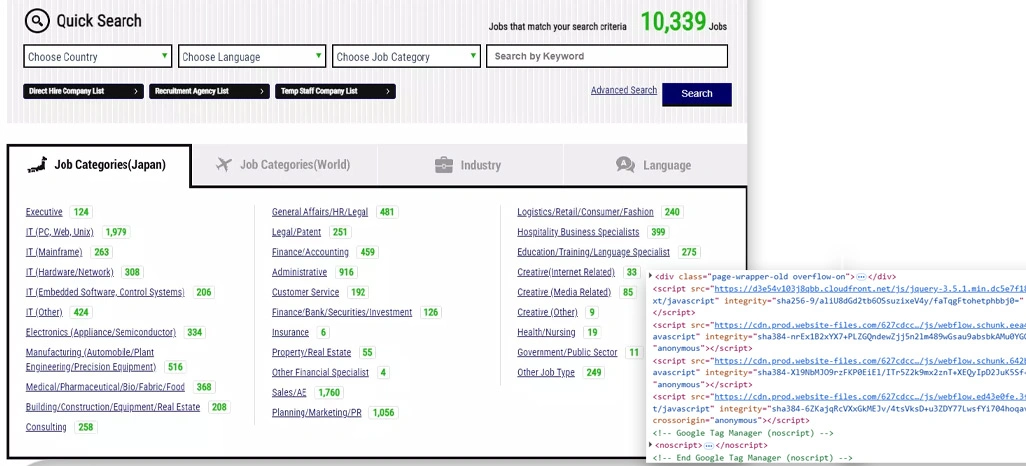Viewport: 1026px width, 466px height.
Task: Open the Other Job Type category
Action: pos(546,373)
